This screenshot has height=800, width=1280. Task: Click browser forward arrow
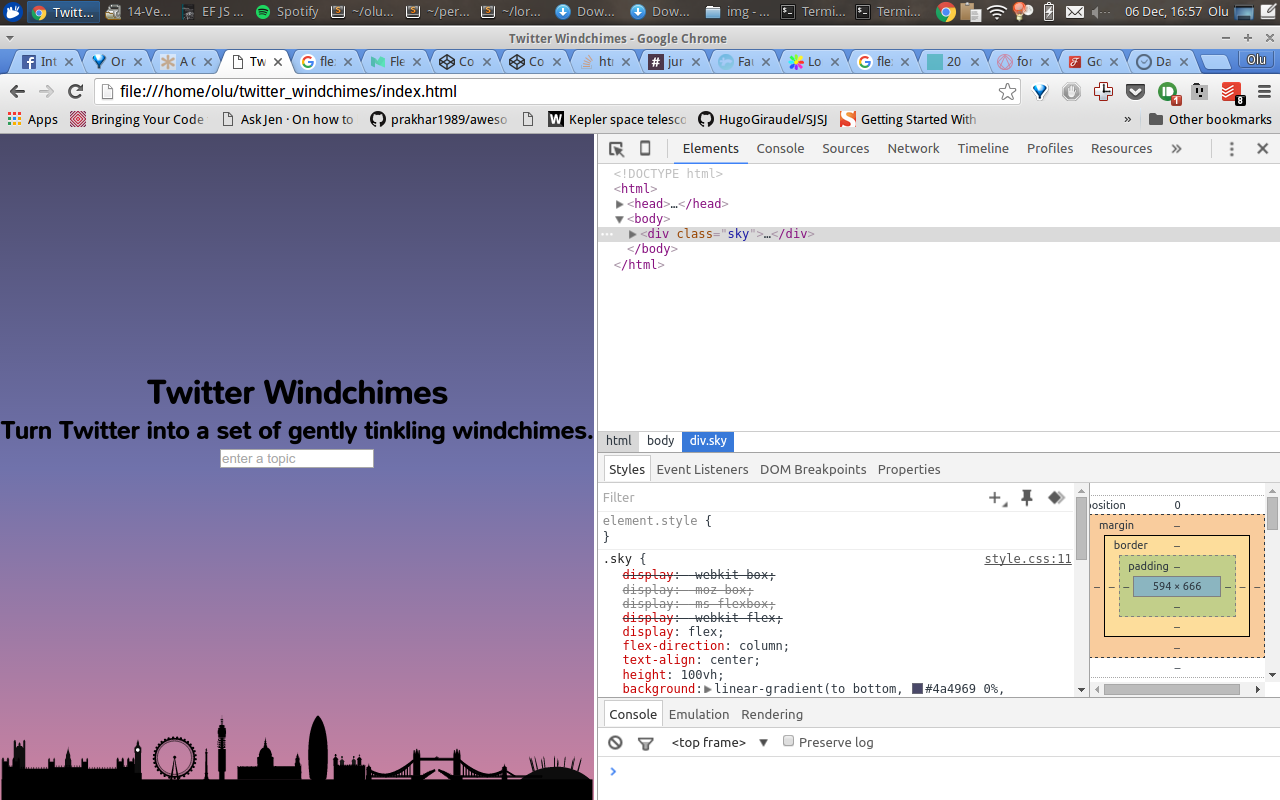coord(46,92)
